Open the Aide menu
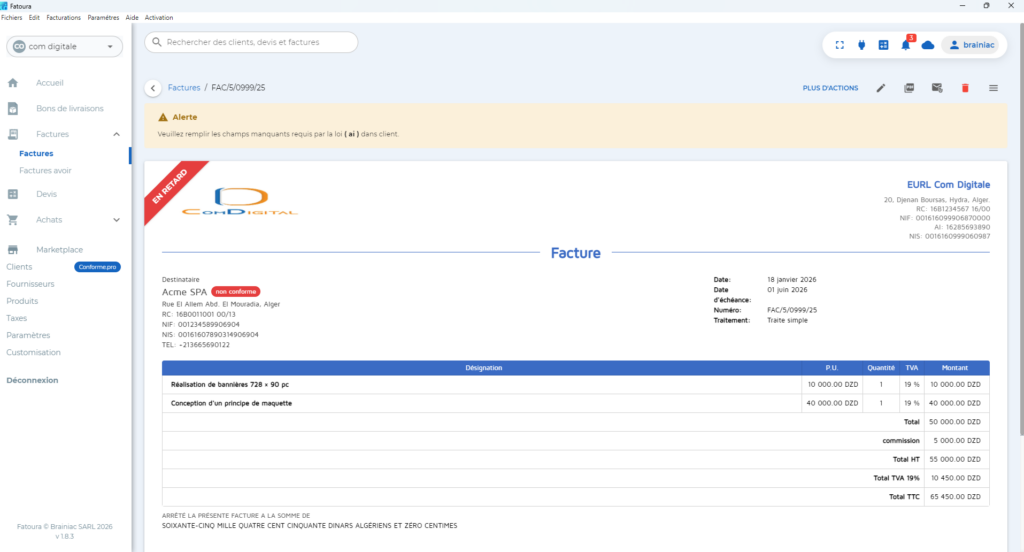The width and height of the screenshot is (1024, 552). (132, 18)
